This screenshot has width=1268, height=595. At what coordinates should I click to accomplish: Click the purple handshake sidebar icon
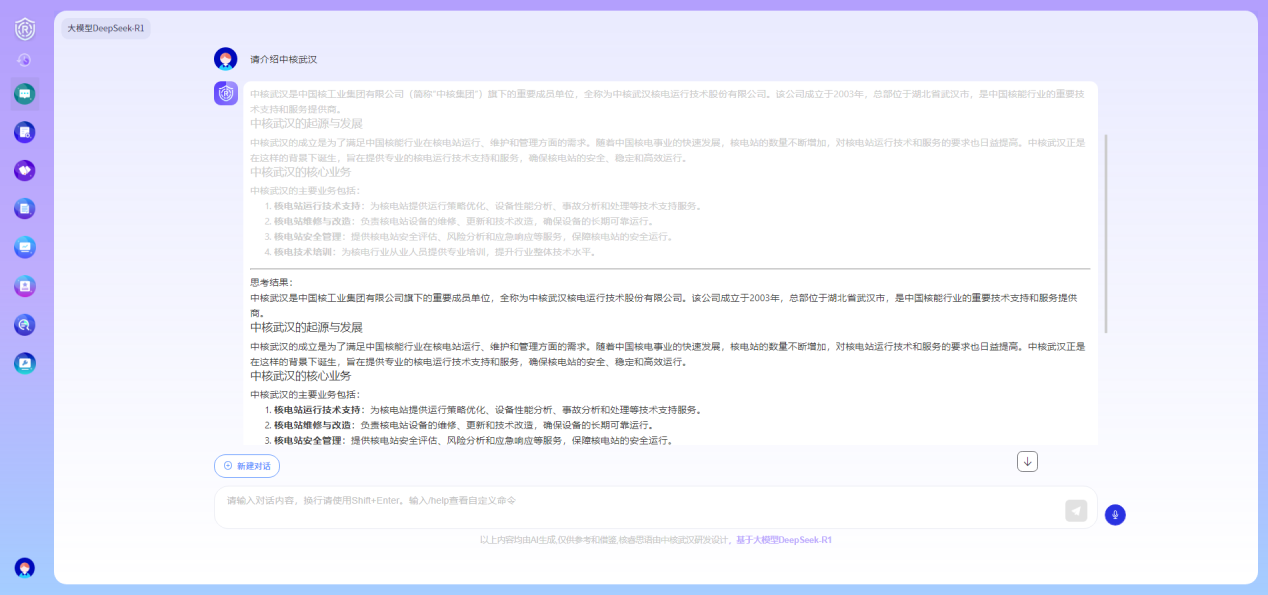pyautogui.click(x=25, y=170)
